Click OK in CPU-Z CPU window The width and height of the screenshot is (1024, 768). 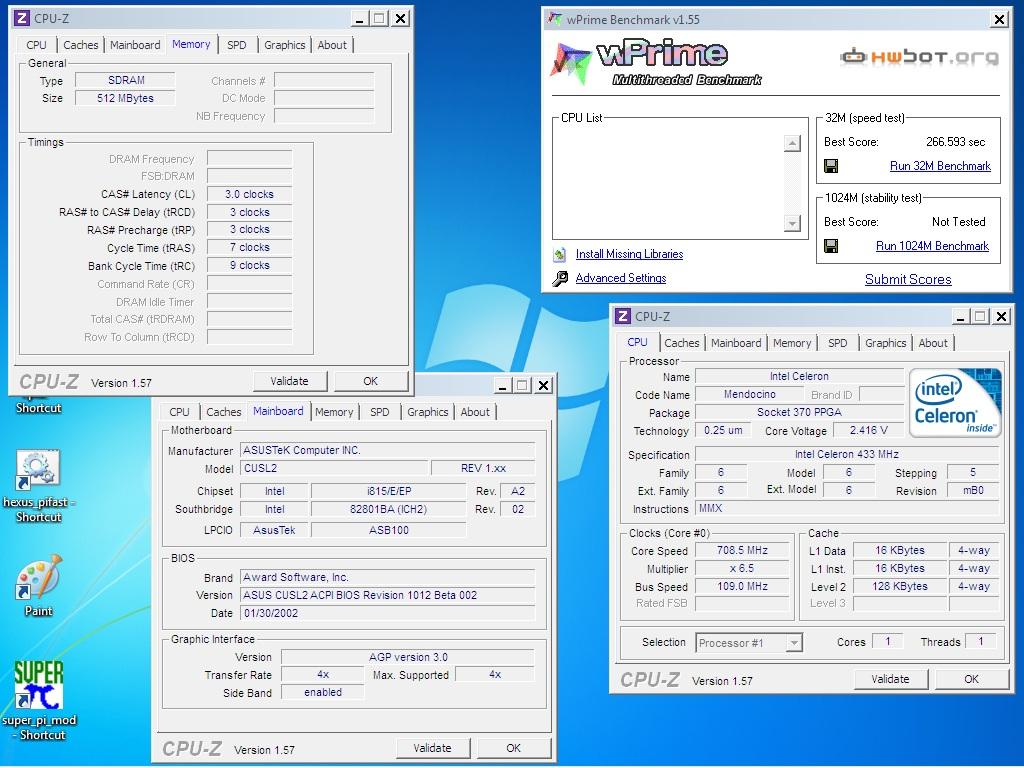click(x=971, y=679)
